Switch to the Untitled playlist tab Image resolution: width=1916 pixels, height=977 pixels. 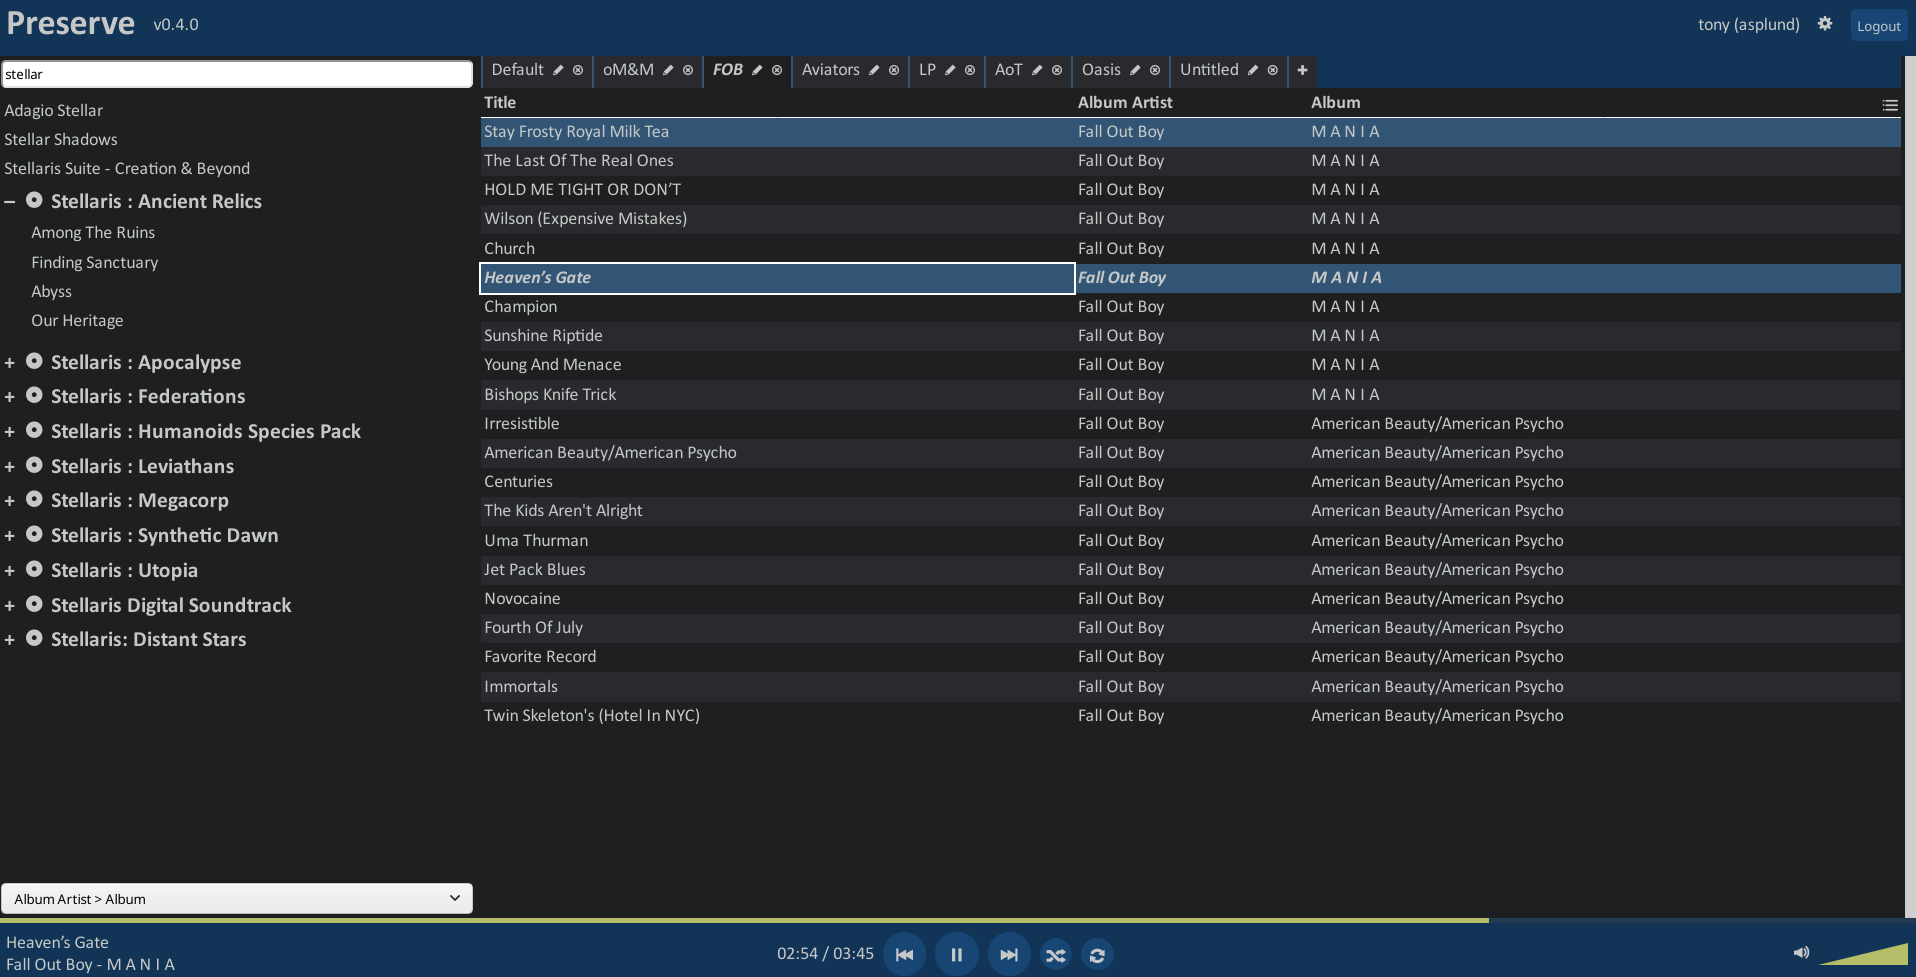[x=1209, y=70]
